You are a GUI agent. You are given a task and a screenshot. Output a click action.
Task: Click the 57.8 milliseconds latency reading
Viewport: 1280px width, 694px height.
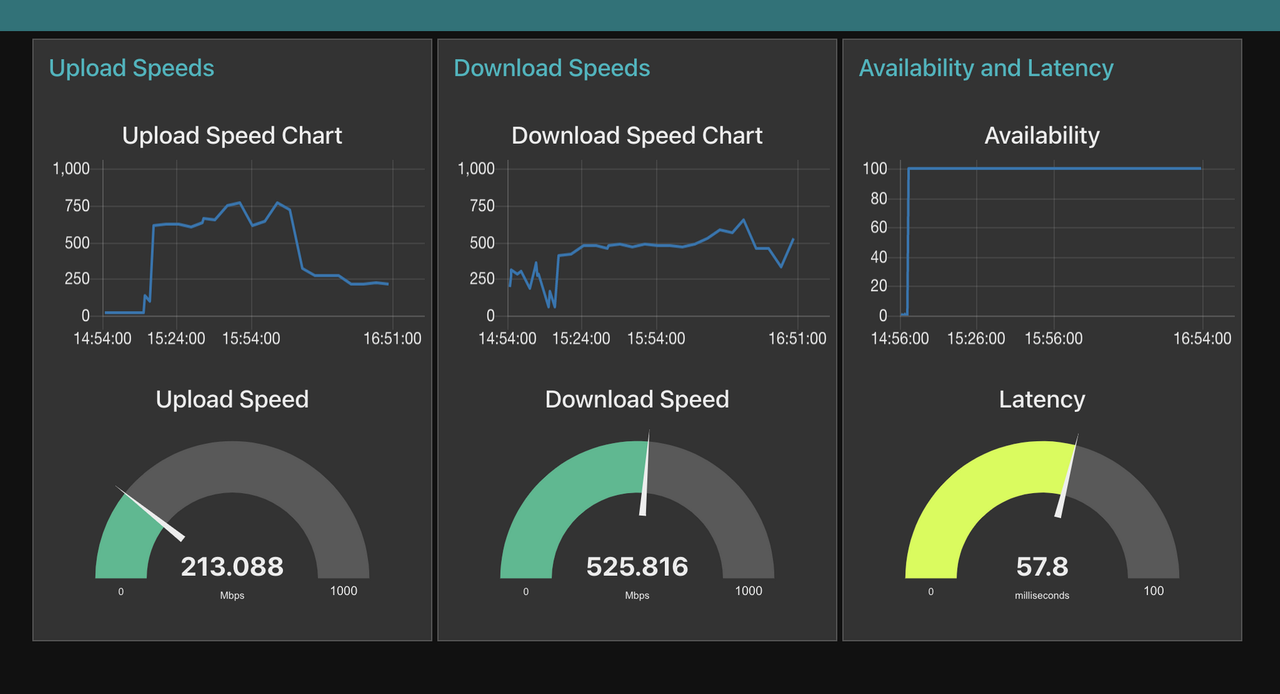(1042, 567)
